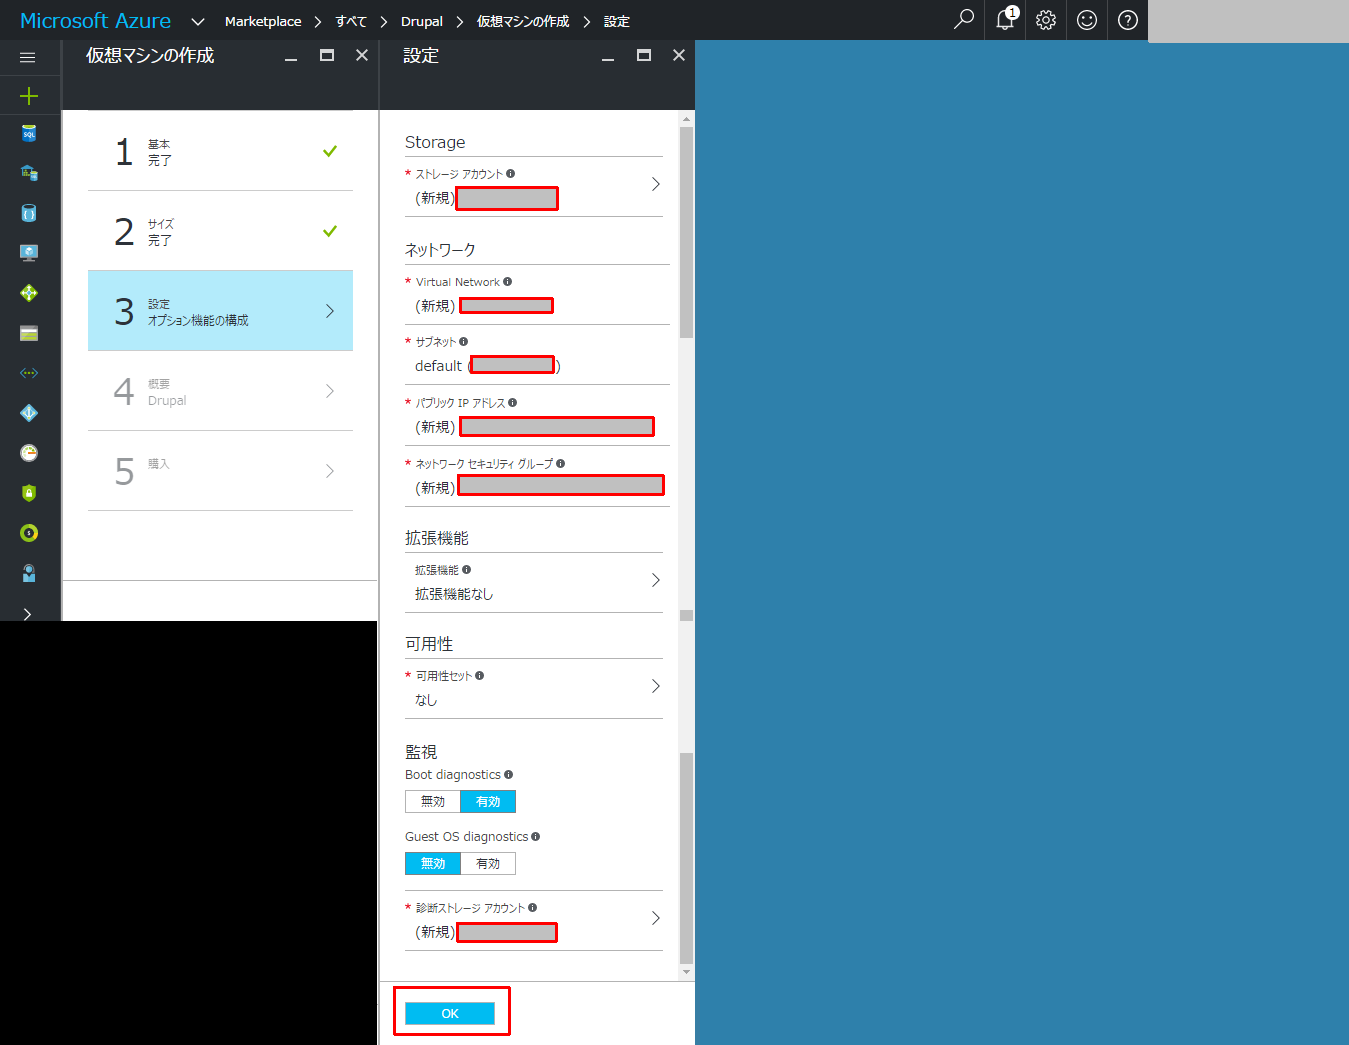Click the help question mark icon
Viewport: 1349px width, 1045px height.
(x=1127, y=20)
